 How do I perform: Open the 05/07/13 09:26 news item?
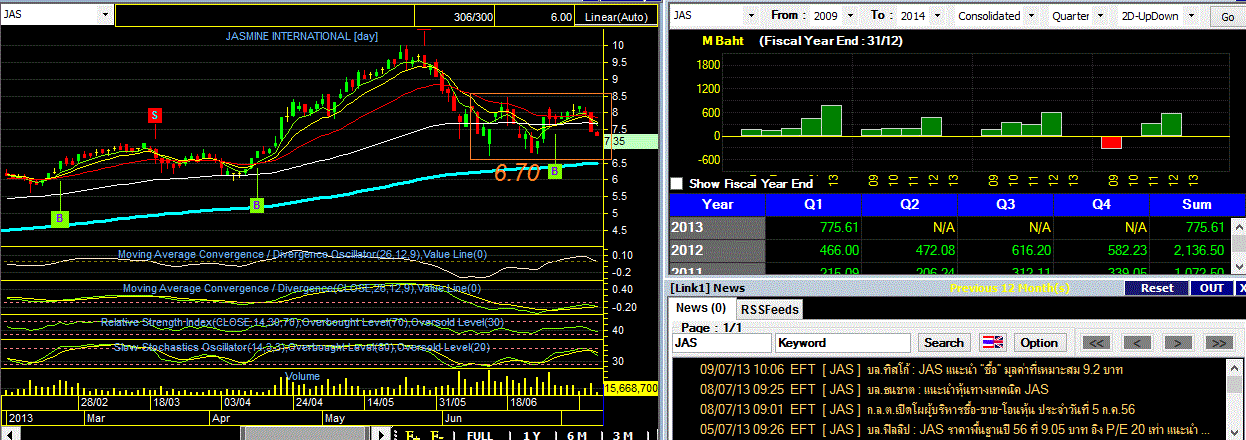[x=955, y=429]
